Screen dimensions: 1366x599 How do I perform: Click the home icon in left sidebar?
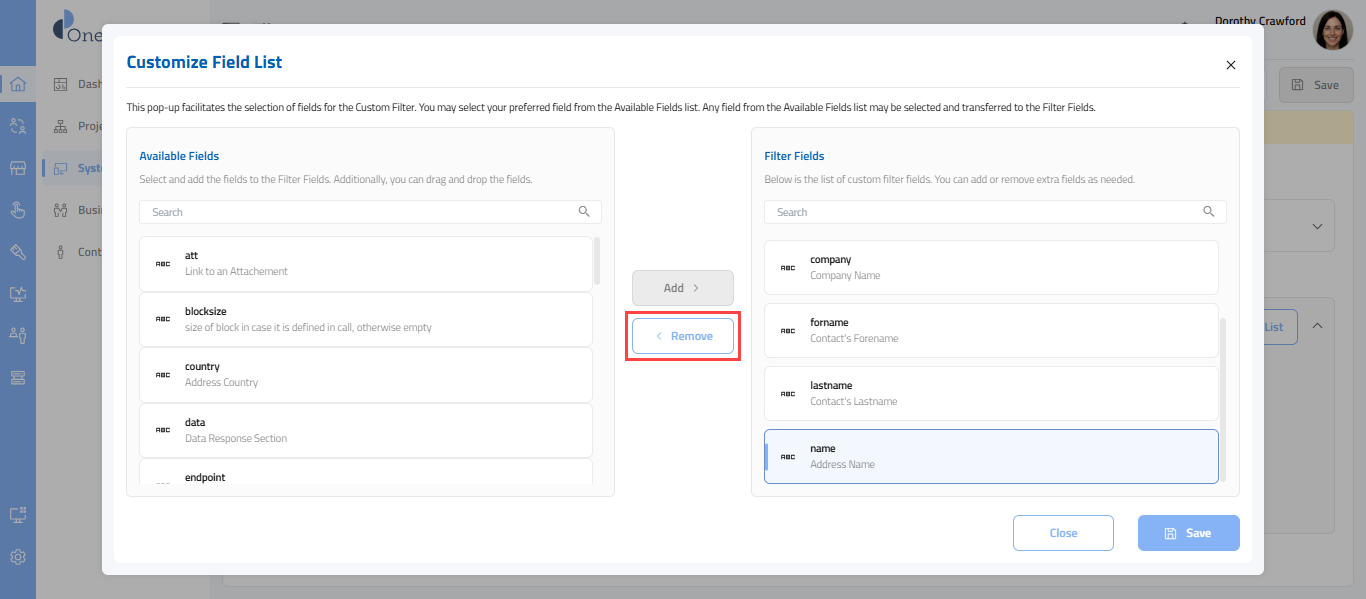point(18,84)
